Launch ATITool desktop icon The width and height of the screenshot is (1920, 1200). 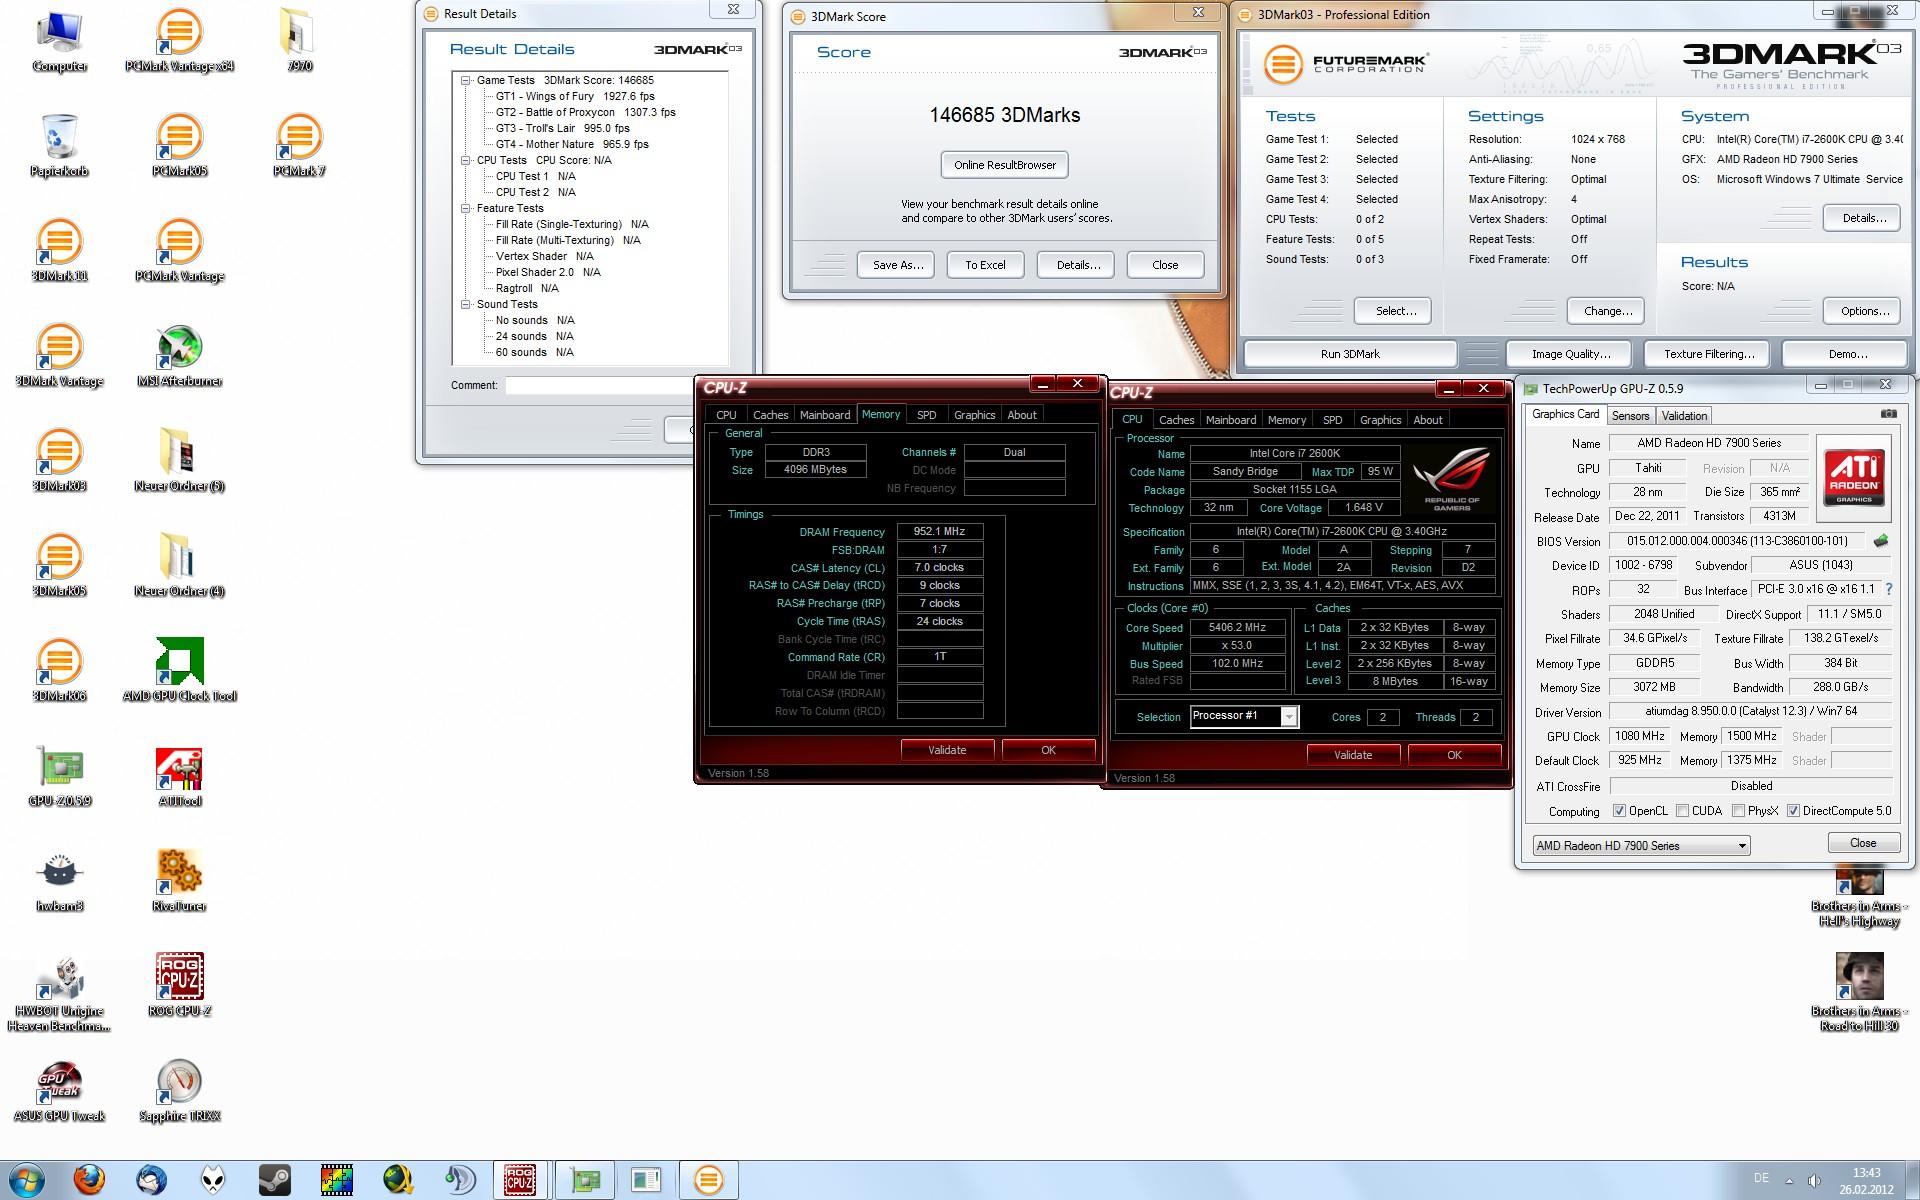pyautogui.click(x=179, y=776)
